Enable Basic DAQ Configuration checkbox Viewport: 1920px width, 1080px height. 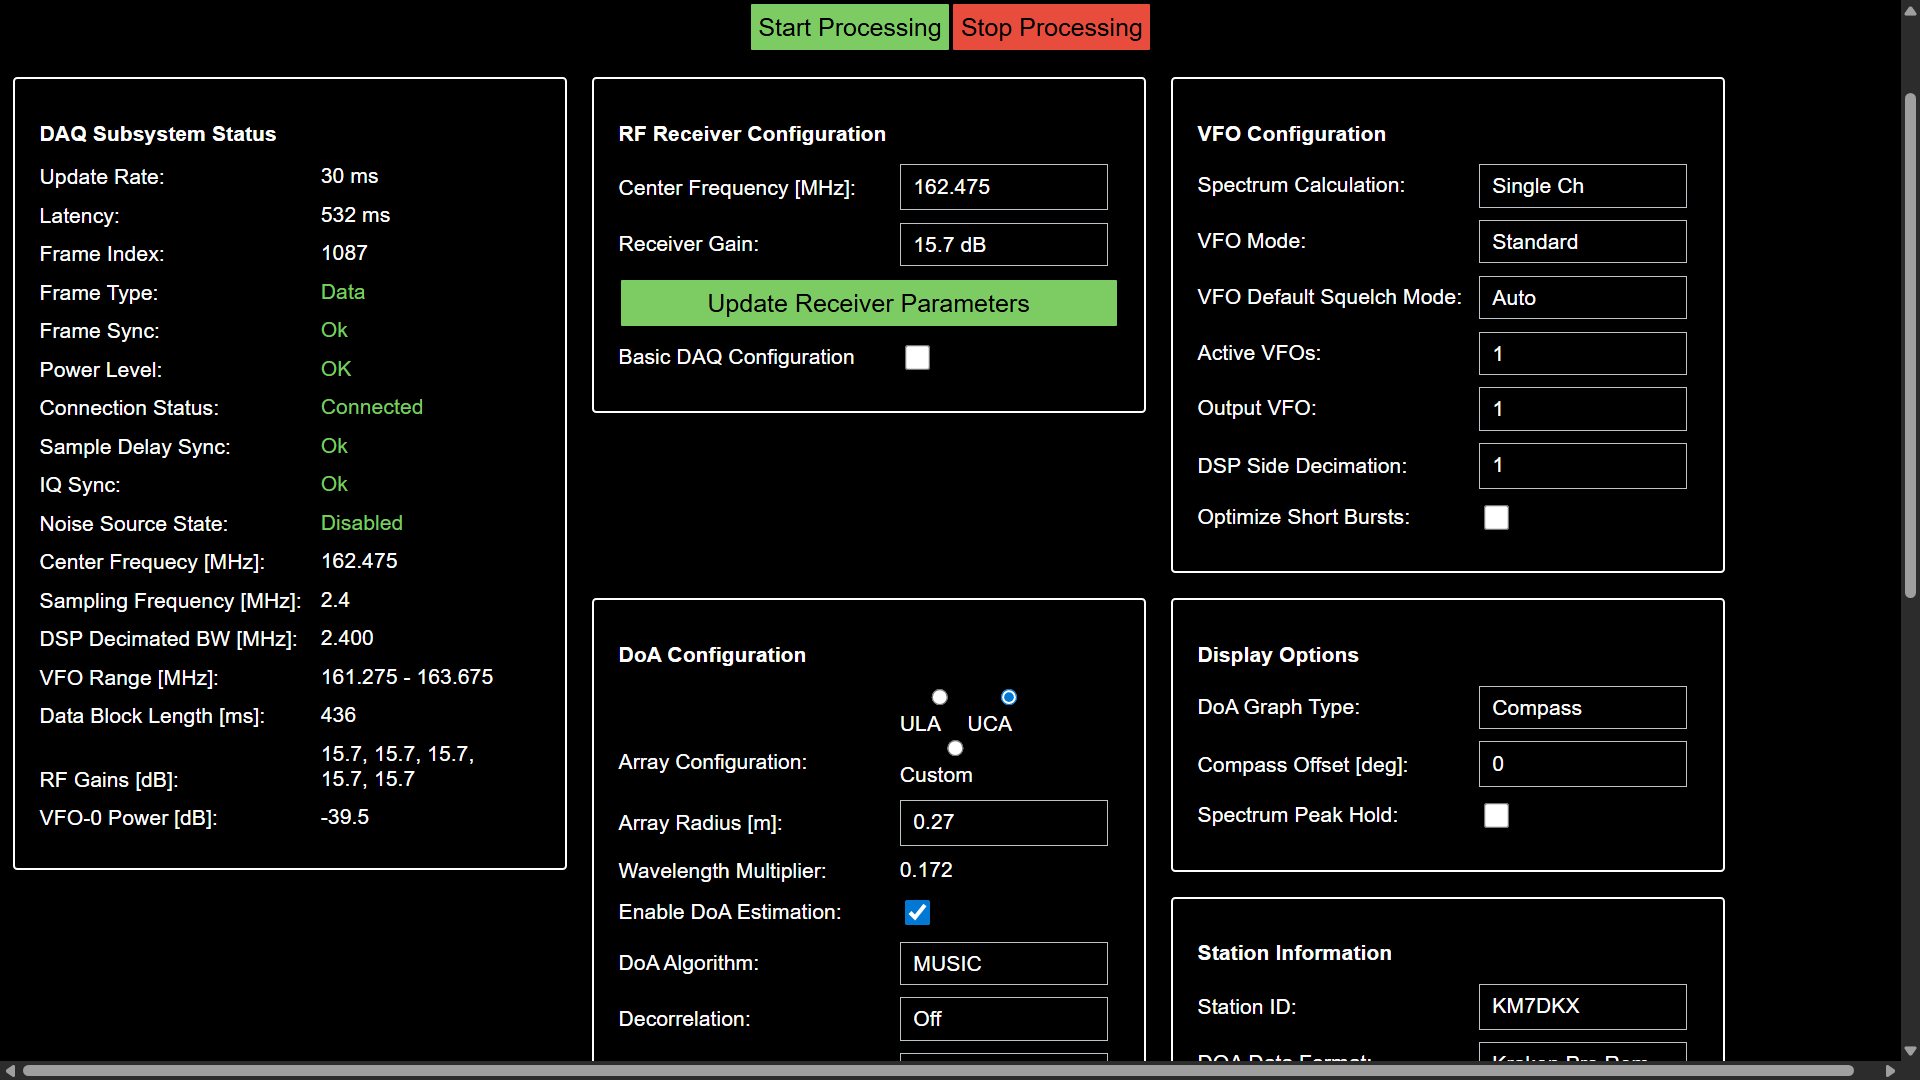click(917, 358)
